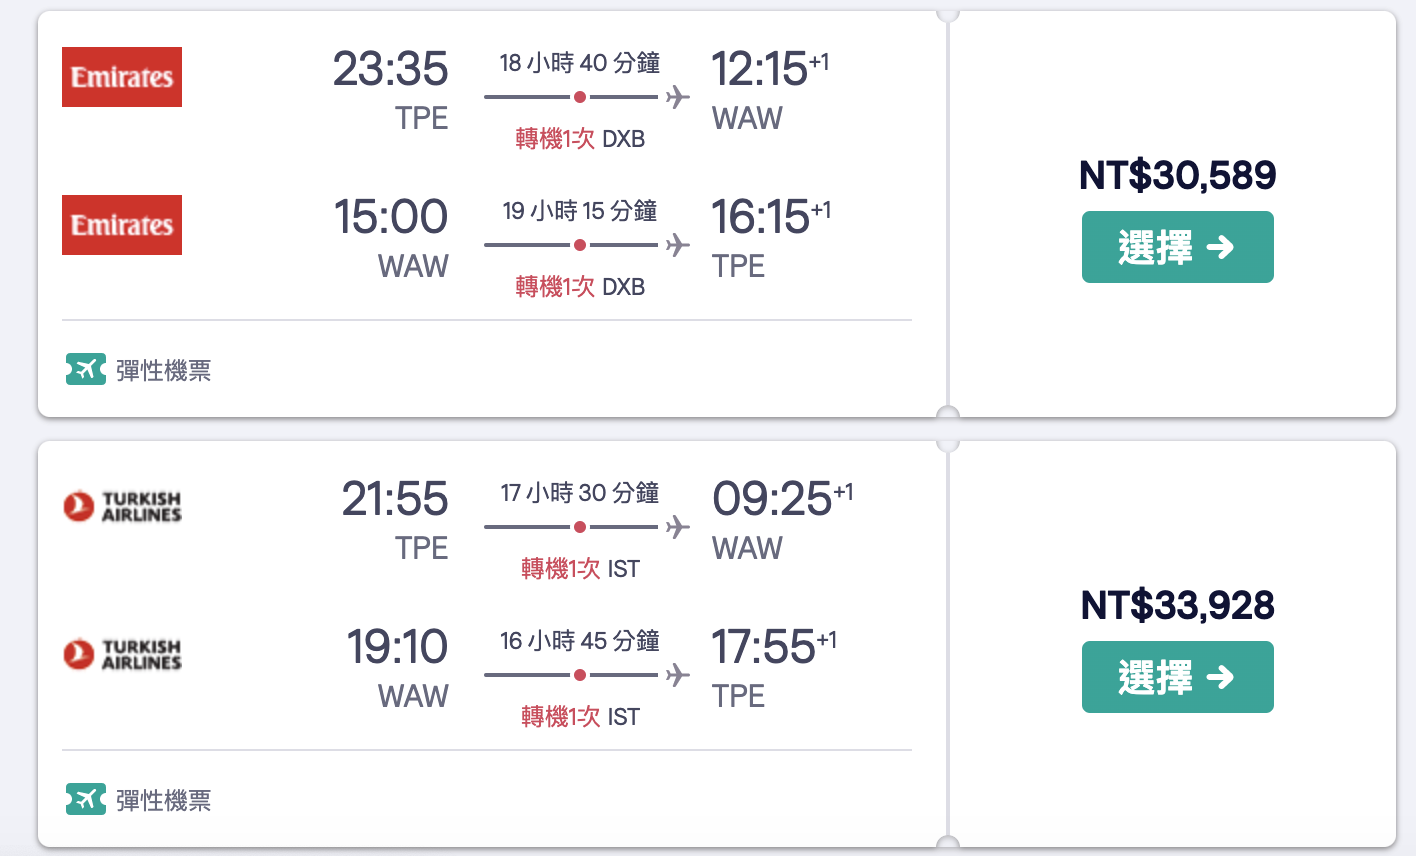Click the Emirates logo on TPE outbound flight

coord(122,77)
